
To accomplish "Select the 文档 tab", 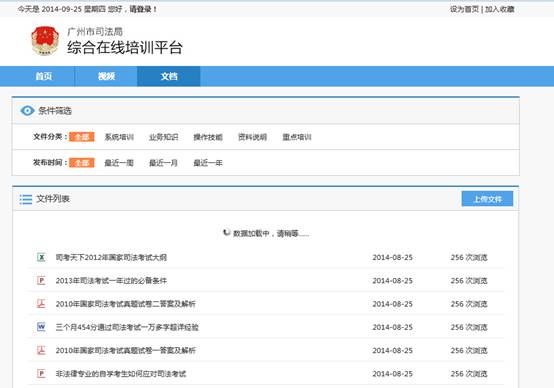I will pos(169,76).
